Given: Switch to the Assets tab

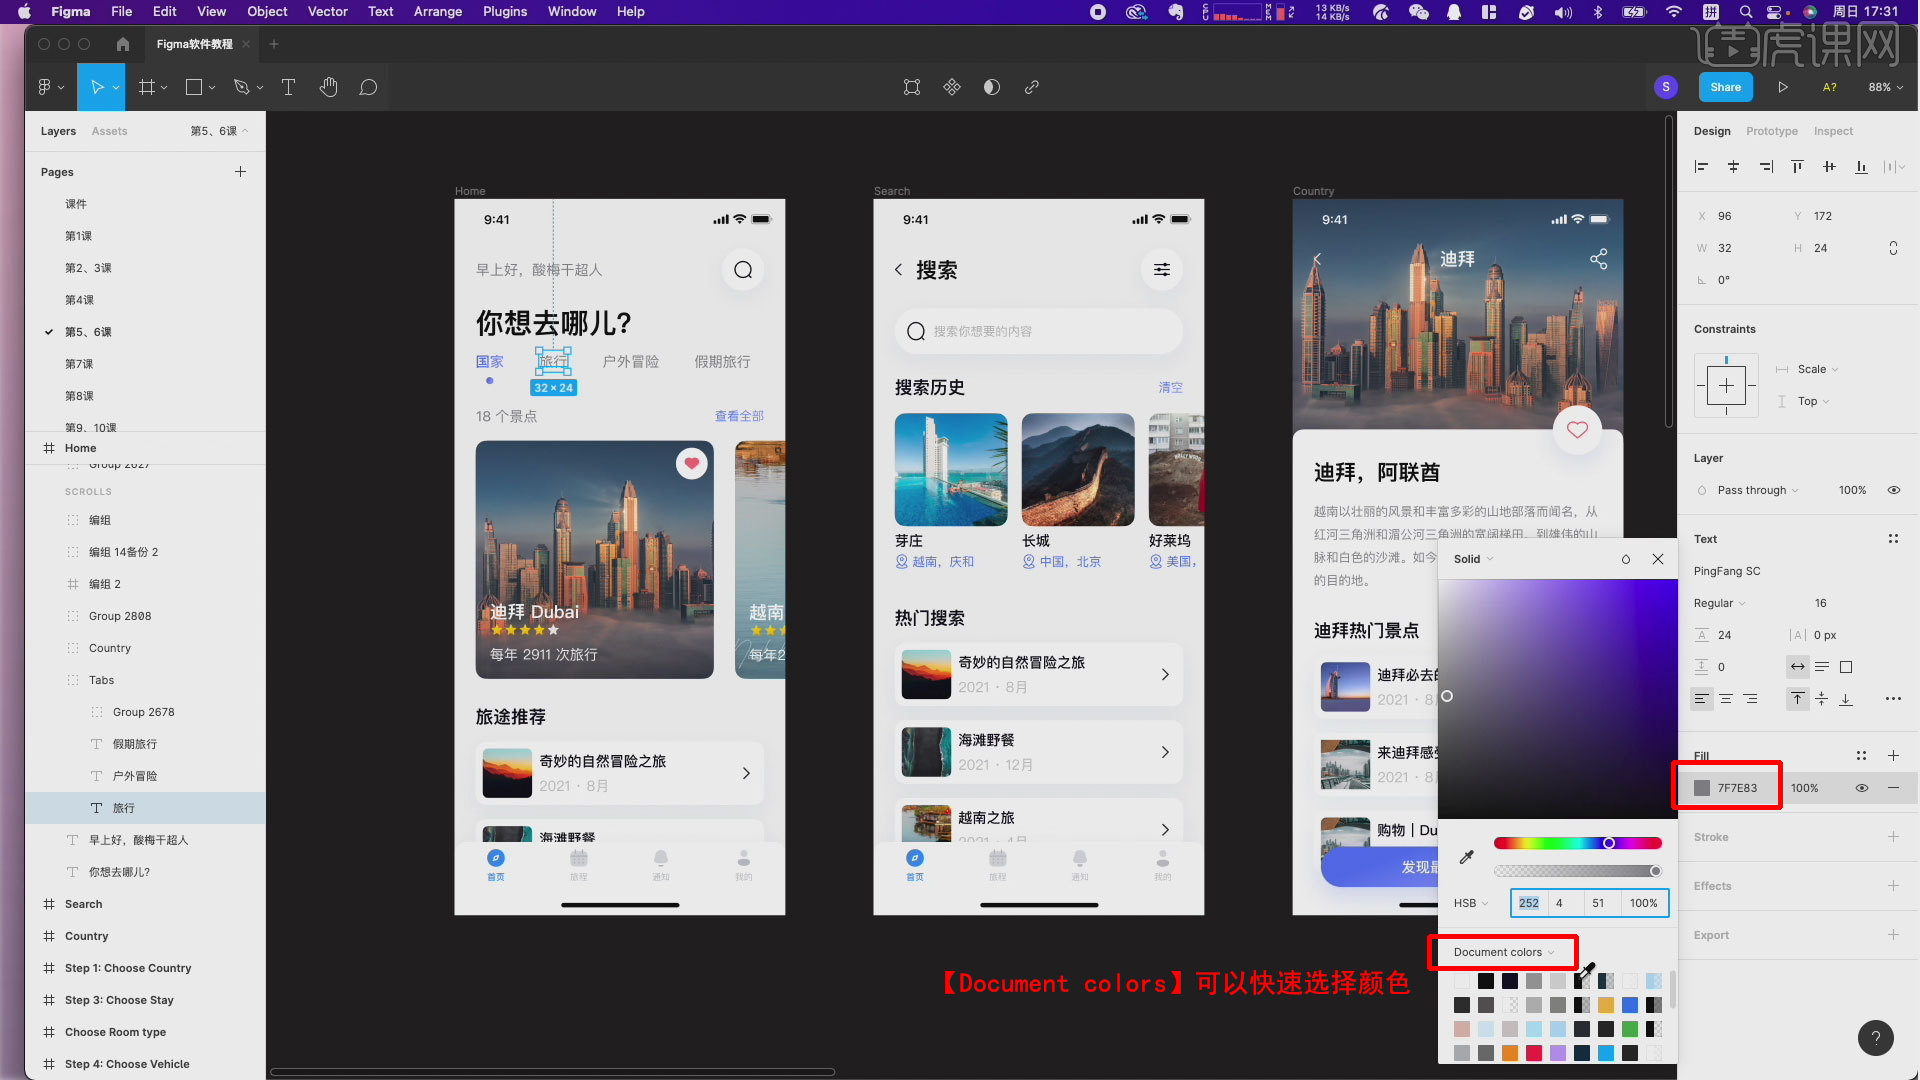Looking at the screenshot, I should [109, 131].
